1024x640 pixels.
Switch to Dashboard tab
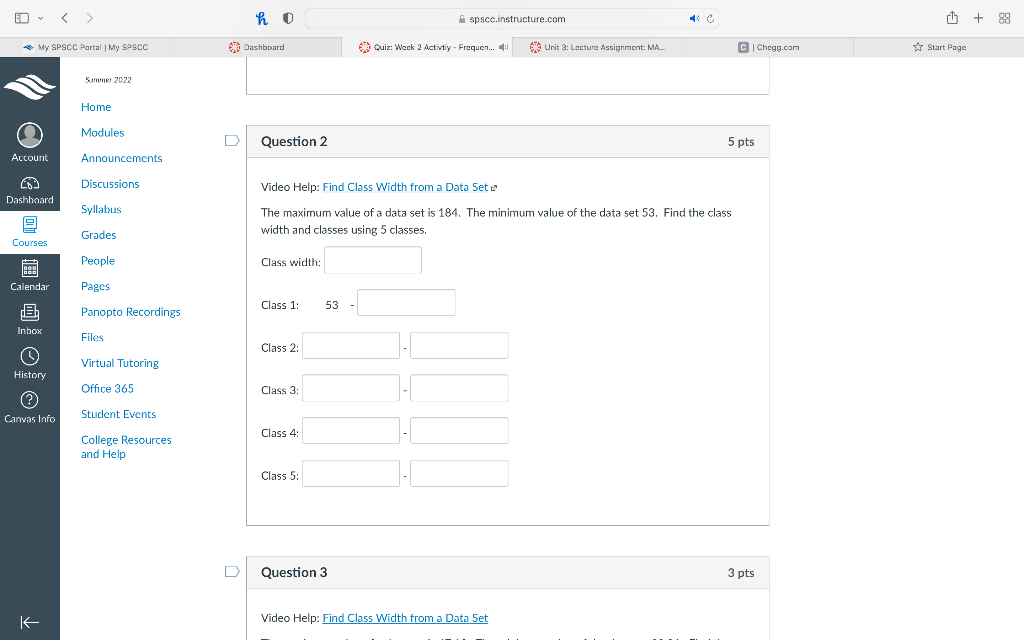point(257,47)
